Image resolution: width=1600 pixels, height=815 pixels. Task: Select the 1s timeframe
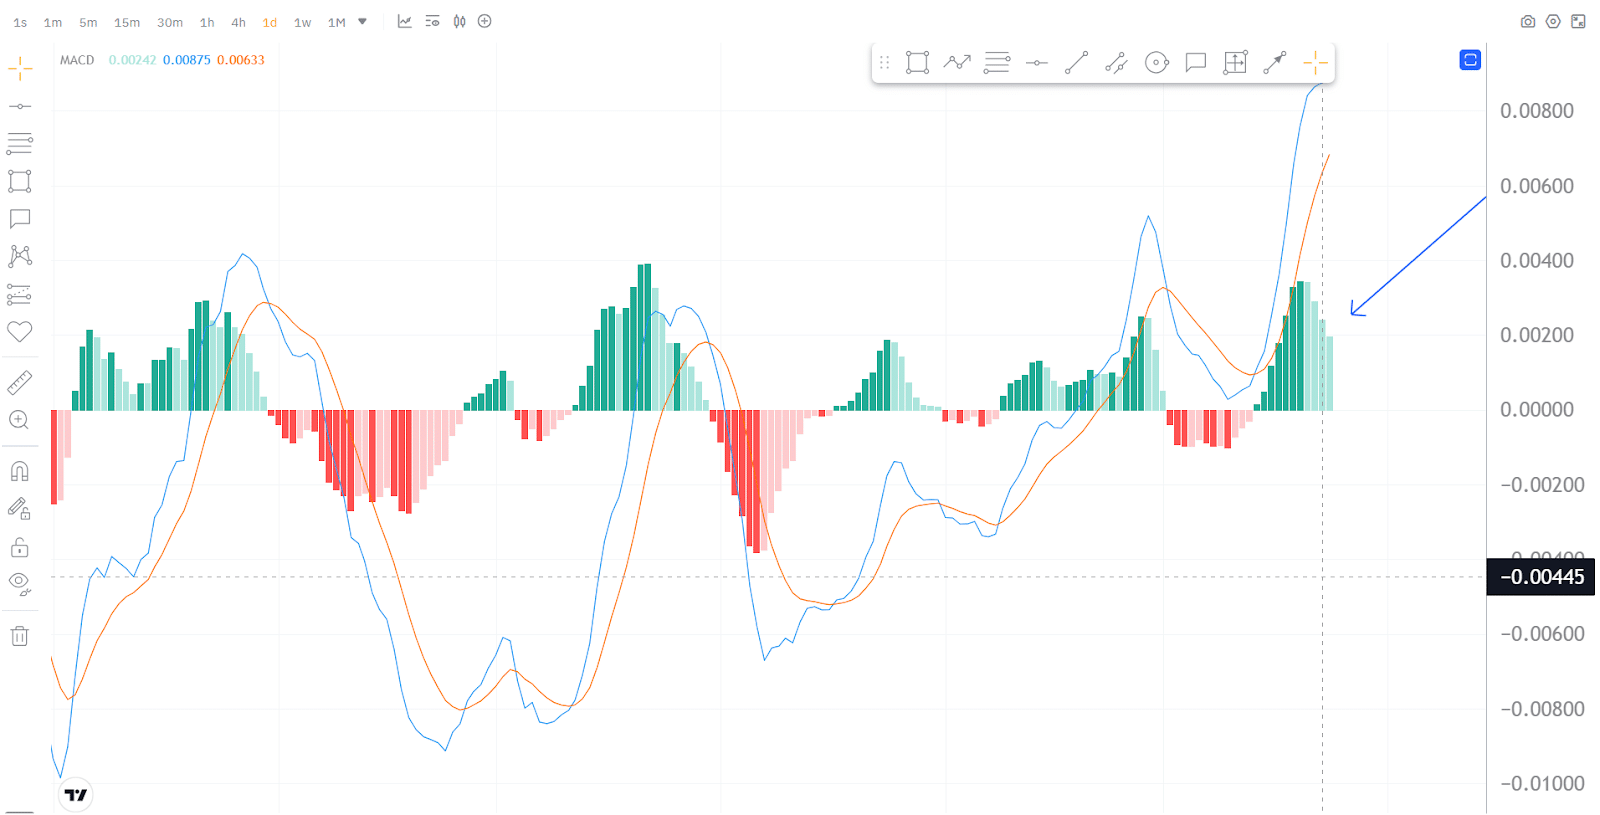(20, 22)
